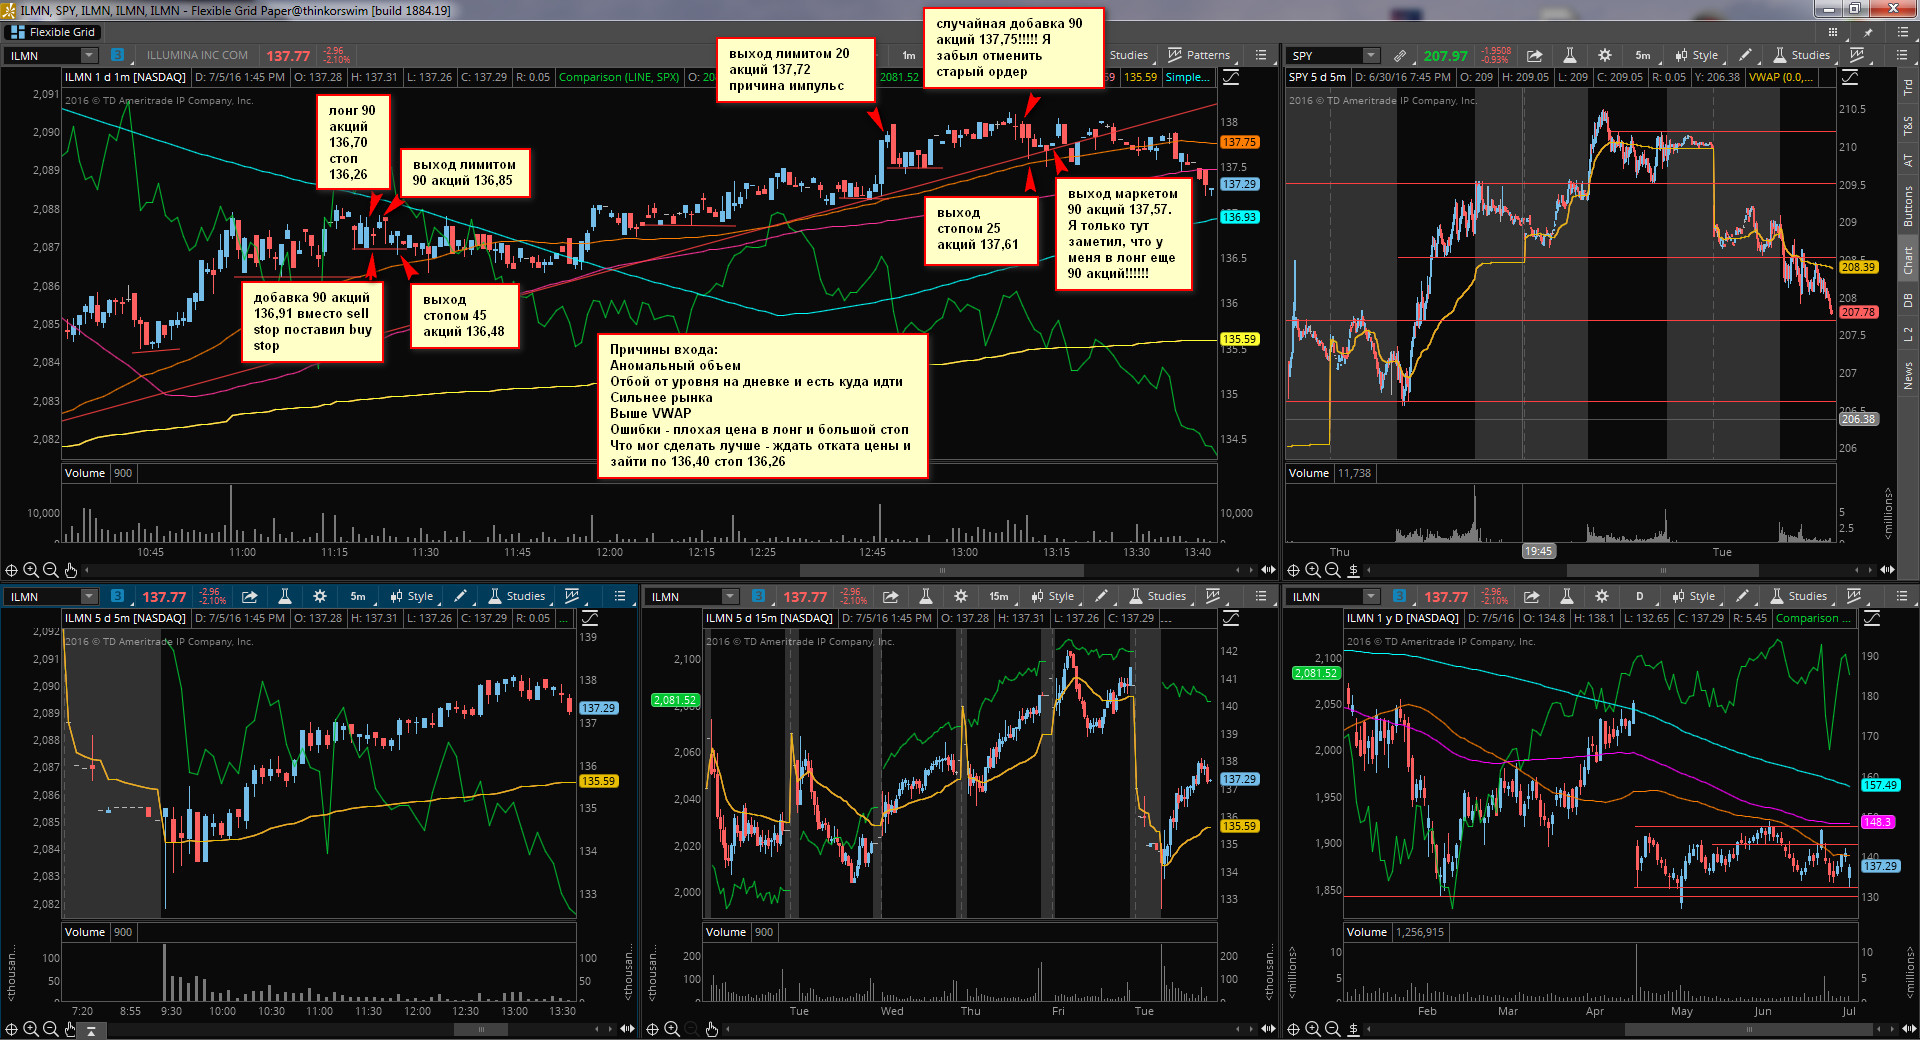Viewport: 1920px width, 1040px height.
Task: Toggle the dollar-sign icon below SPY chart
Action: coord(1353,570)
